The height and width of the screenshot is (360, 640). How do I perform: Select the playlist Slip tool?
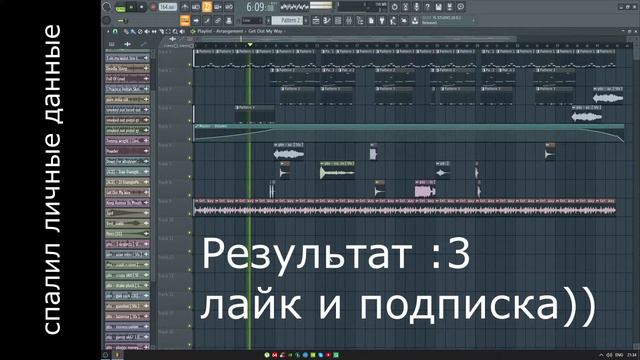tap(154, 31)
